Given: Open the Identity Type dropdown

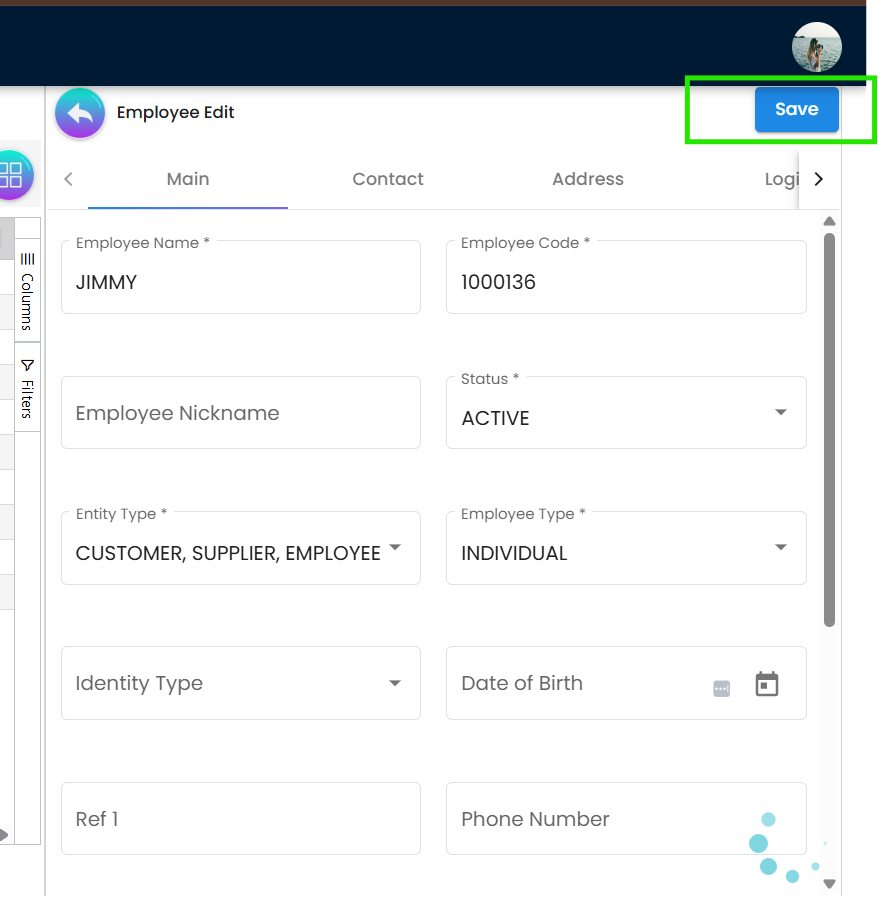Looking at the screenshot, I should point(395,683).
